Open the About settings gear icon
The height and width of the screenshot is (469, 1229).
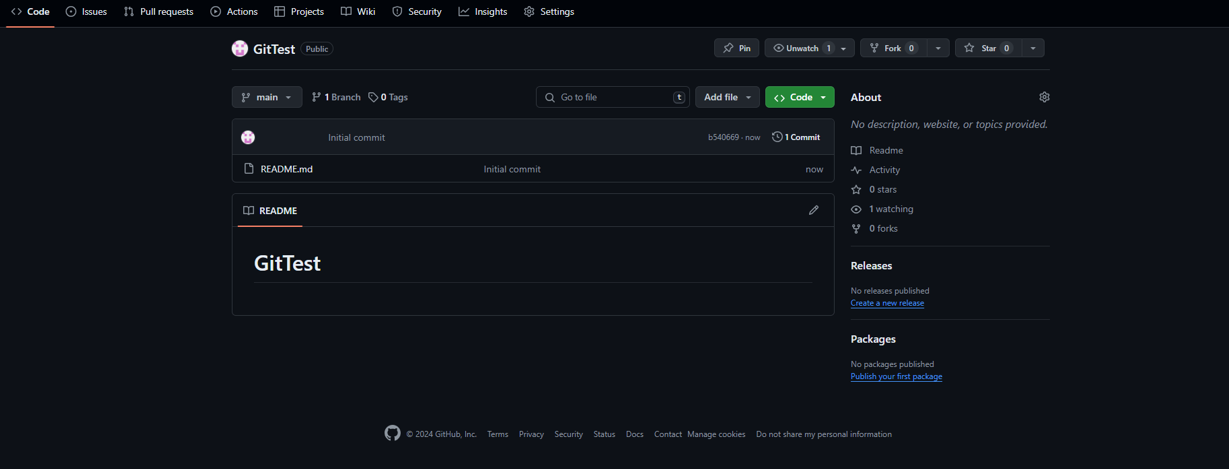click(1044, 97)
